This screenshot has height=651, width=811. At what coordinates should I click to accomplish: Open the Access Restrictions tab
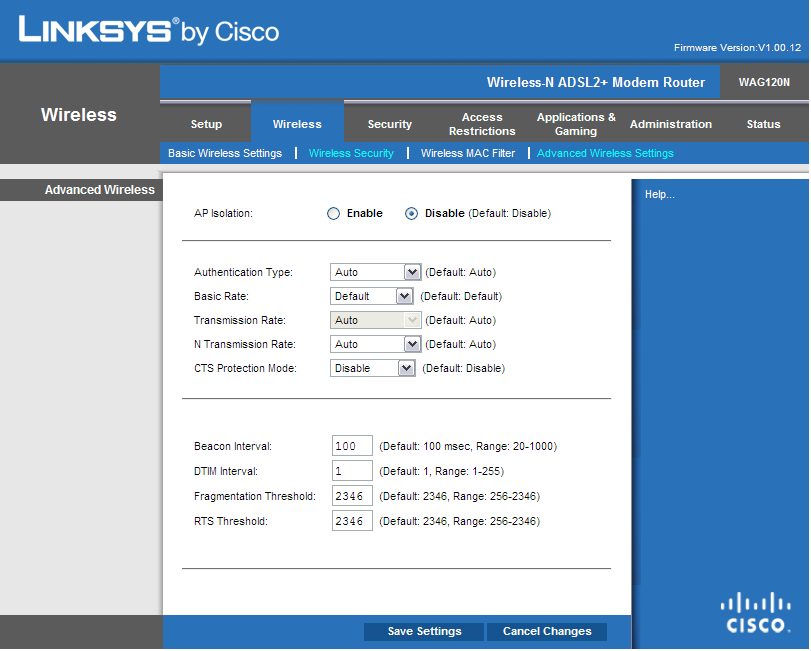(482, 124)
